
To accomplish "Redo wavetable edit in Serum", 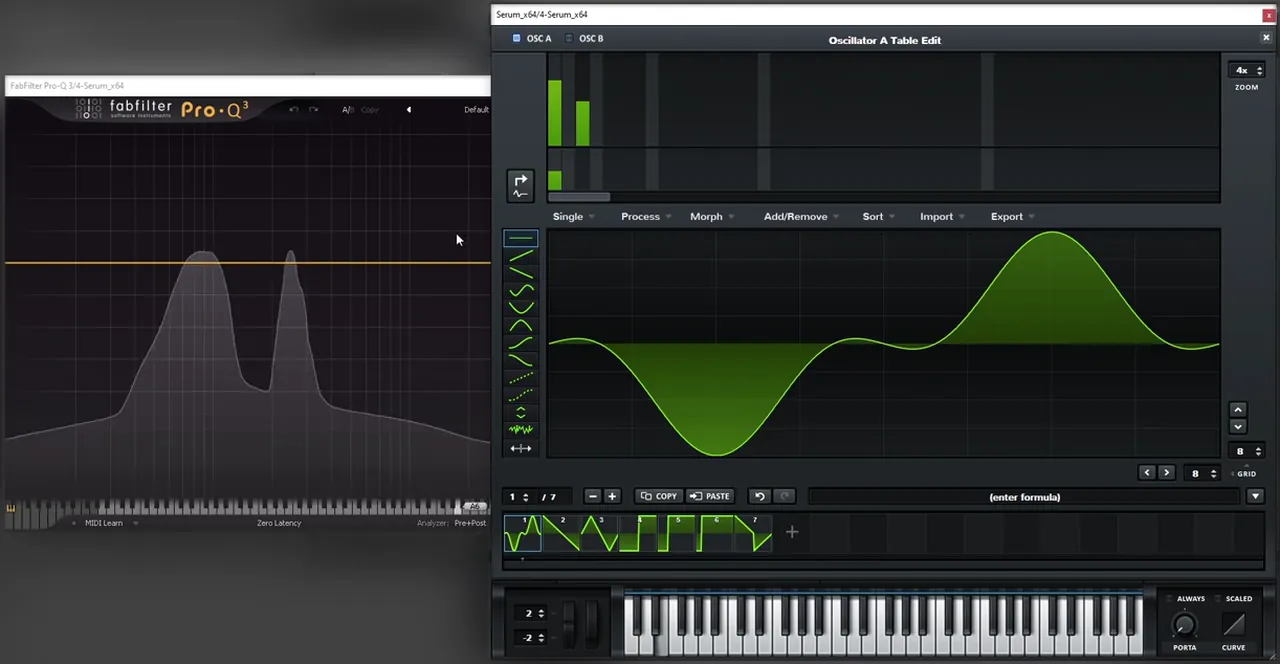I will [784, 496].
